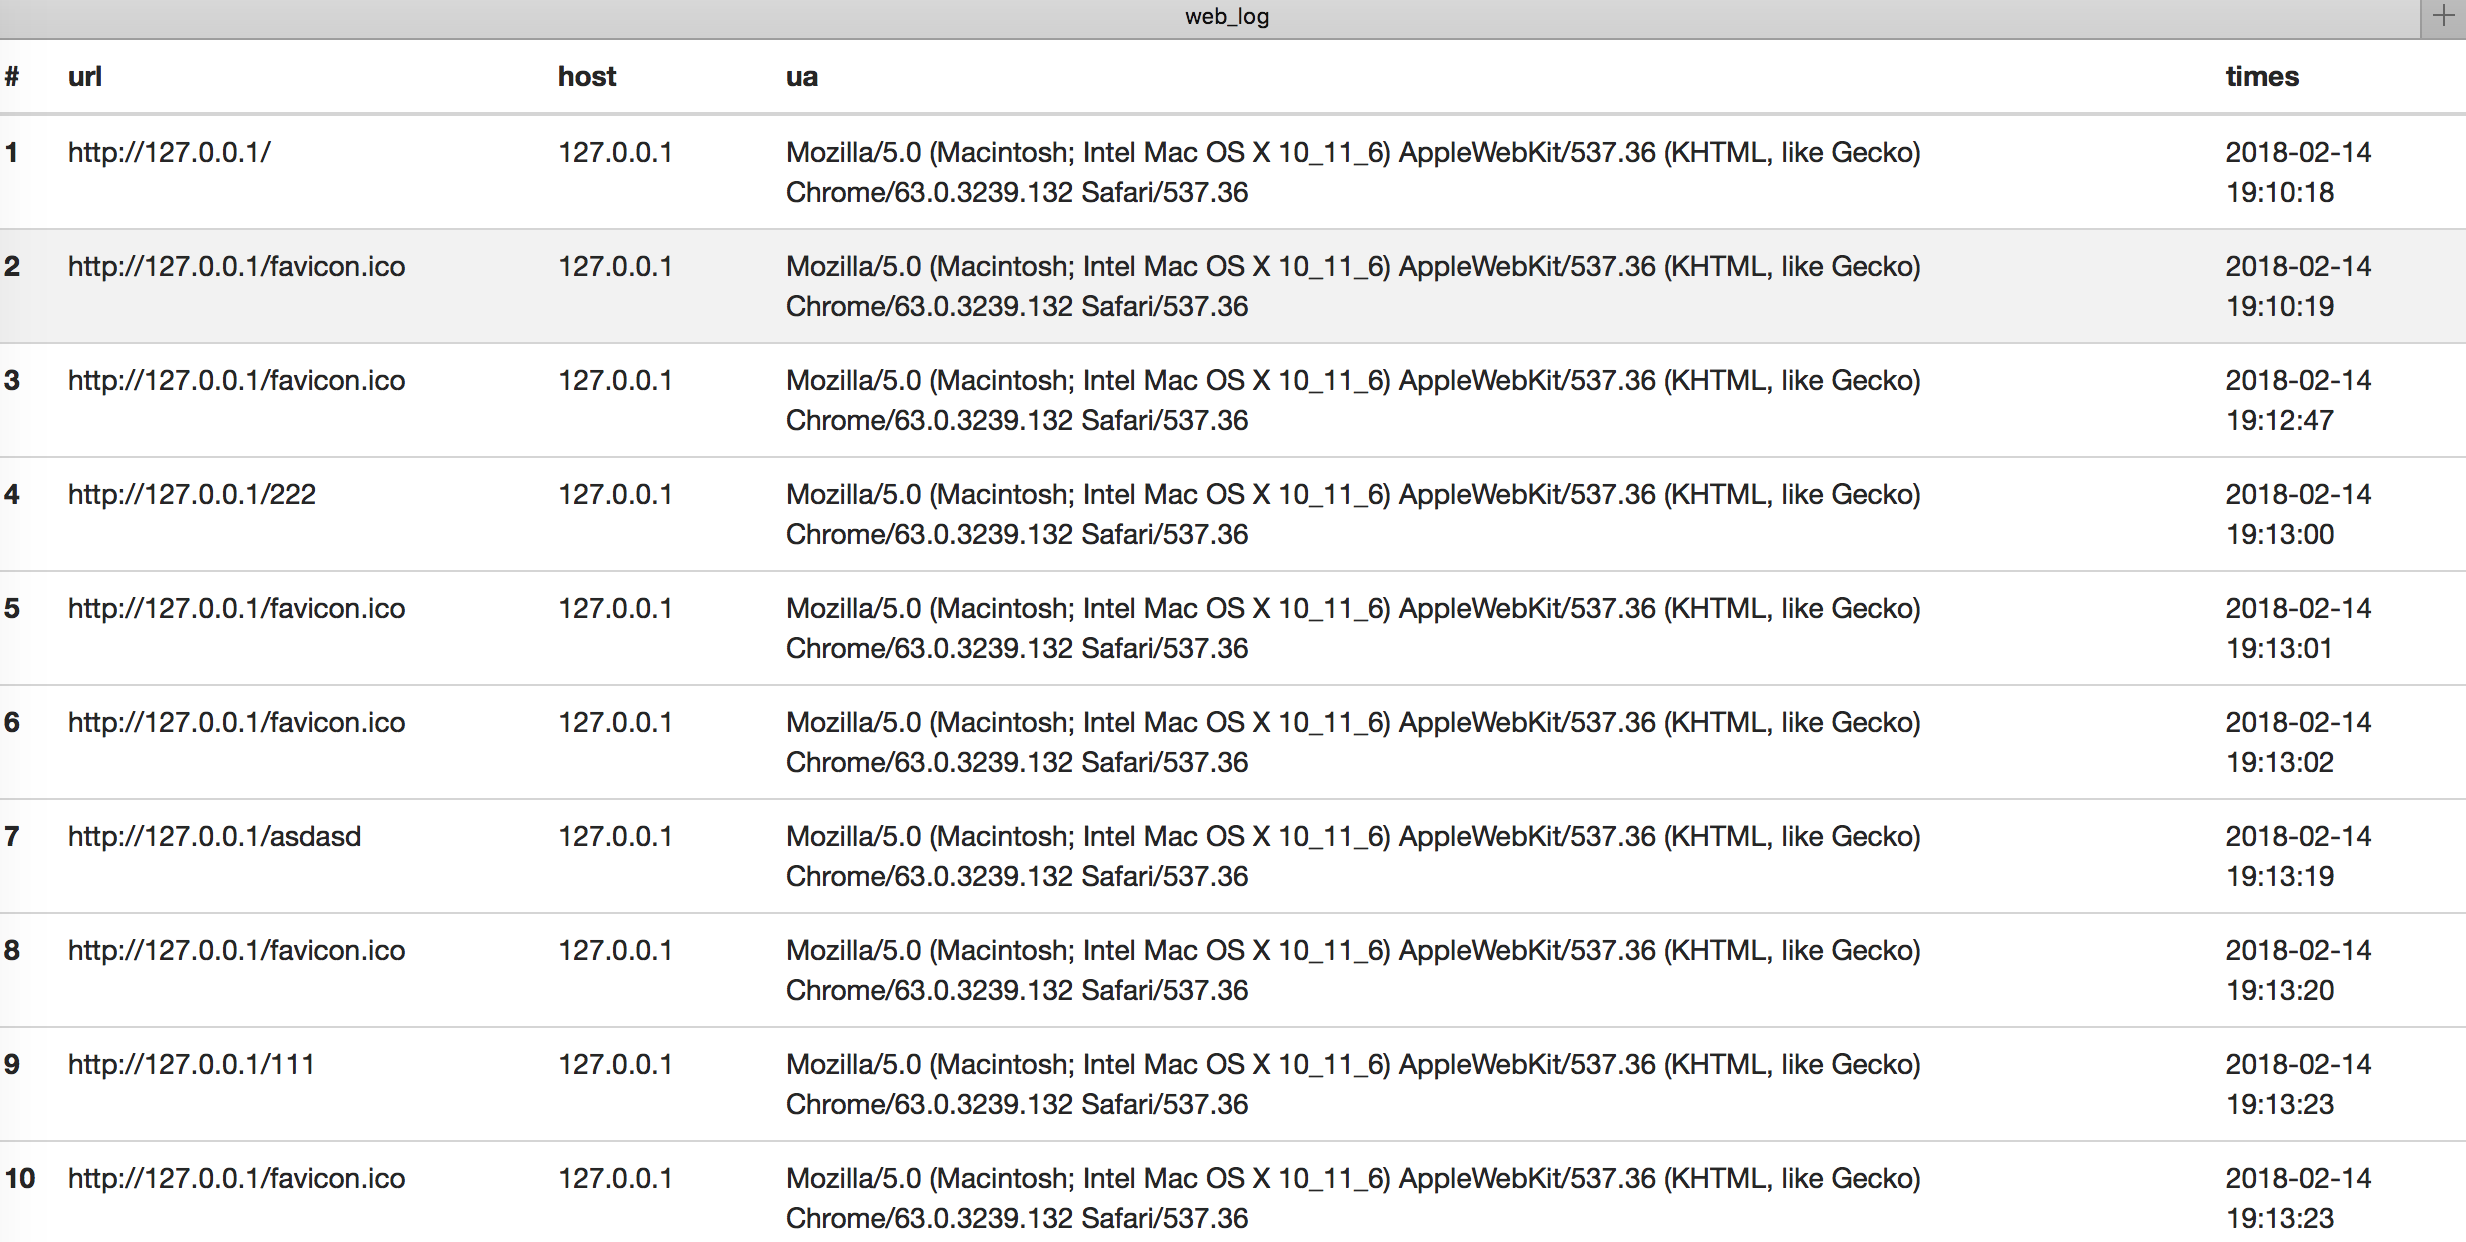Screen dimensions: 2466x1242
Task: Select times cell 2018-02-14 19:13:20
Action: tap(2297, 970)
